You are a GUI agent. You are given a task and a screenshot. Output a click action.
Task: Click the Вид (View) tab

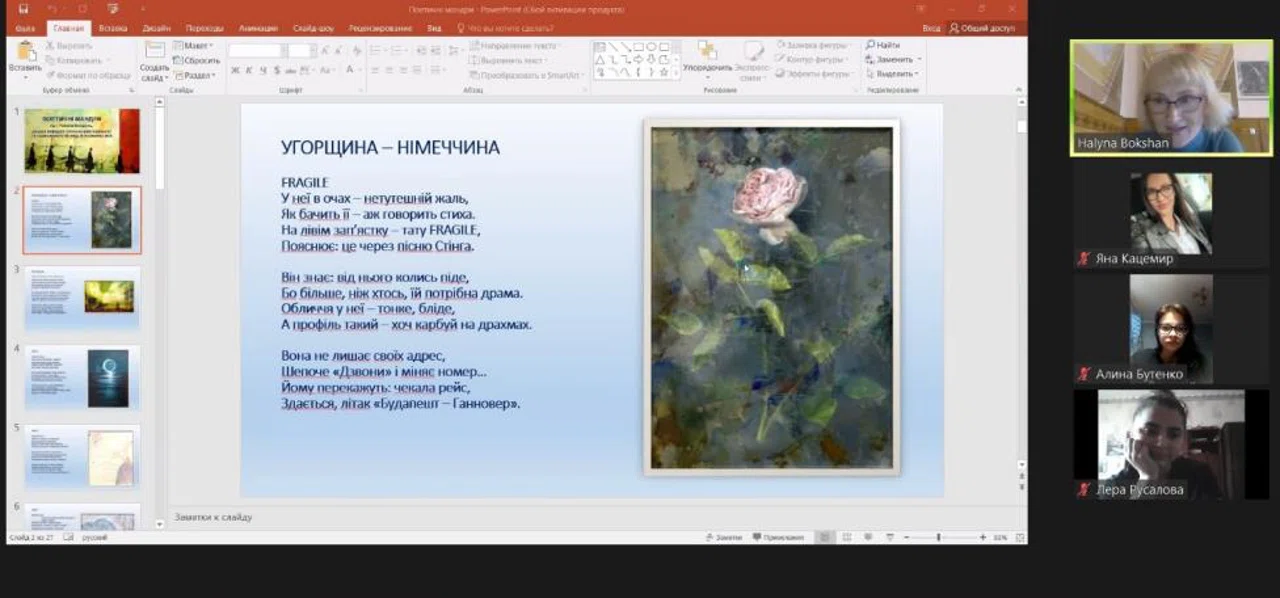434,28
